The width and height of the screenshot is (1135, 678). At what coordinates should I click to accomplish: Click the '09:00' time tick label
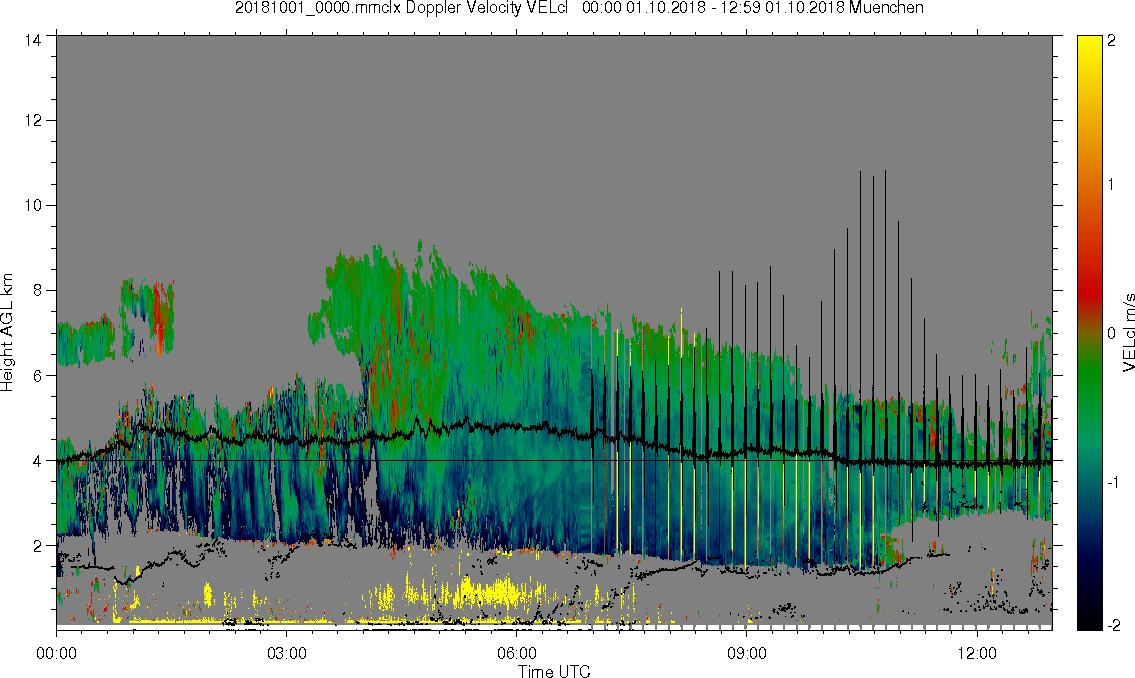(x=747, y=653)
